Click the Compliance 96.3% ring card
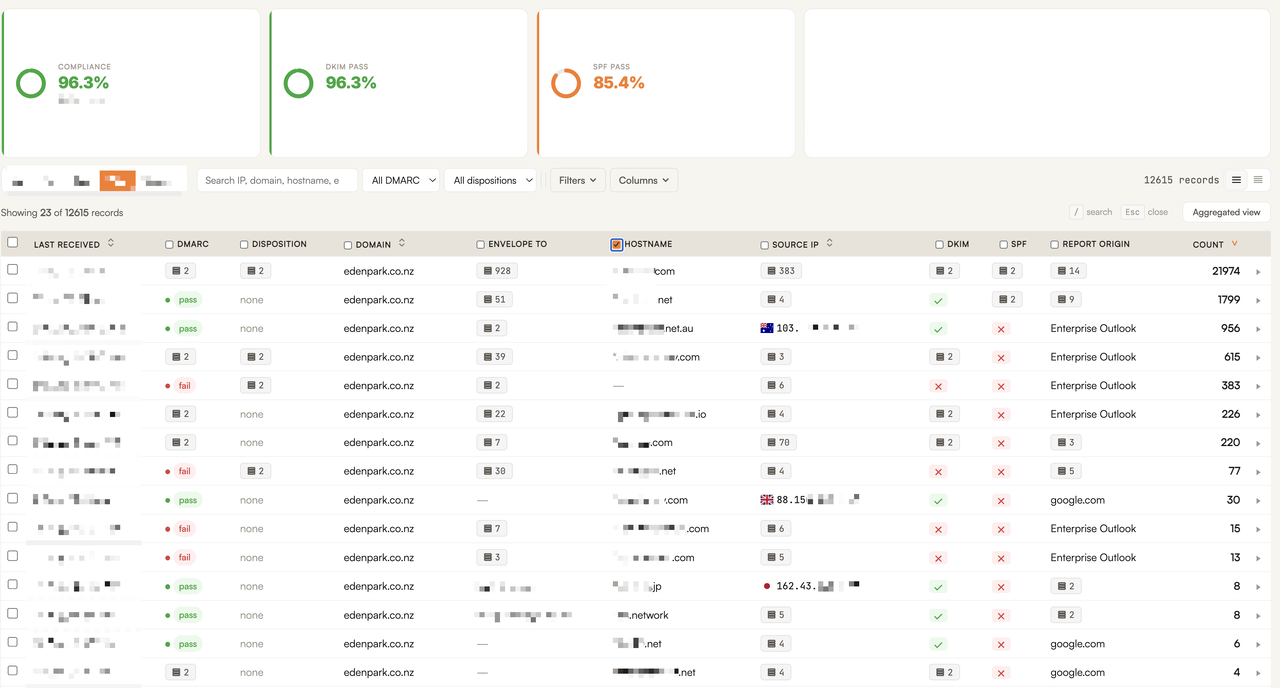 click(x=131, y=83)
